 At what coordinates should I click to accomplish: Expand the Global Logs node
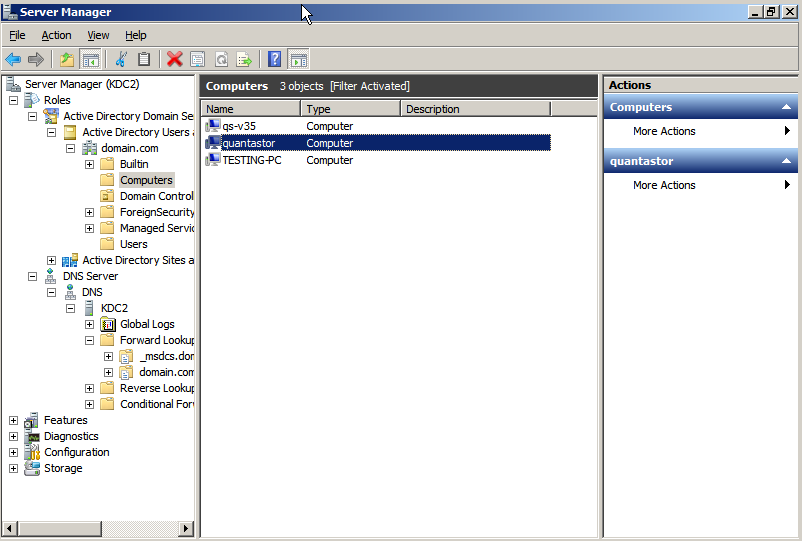coord(90,325)
